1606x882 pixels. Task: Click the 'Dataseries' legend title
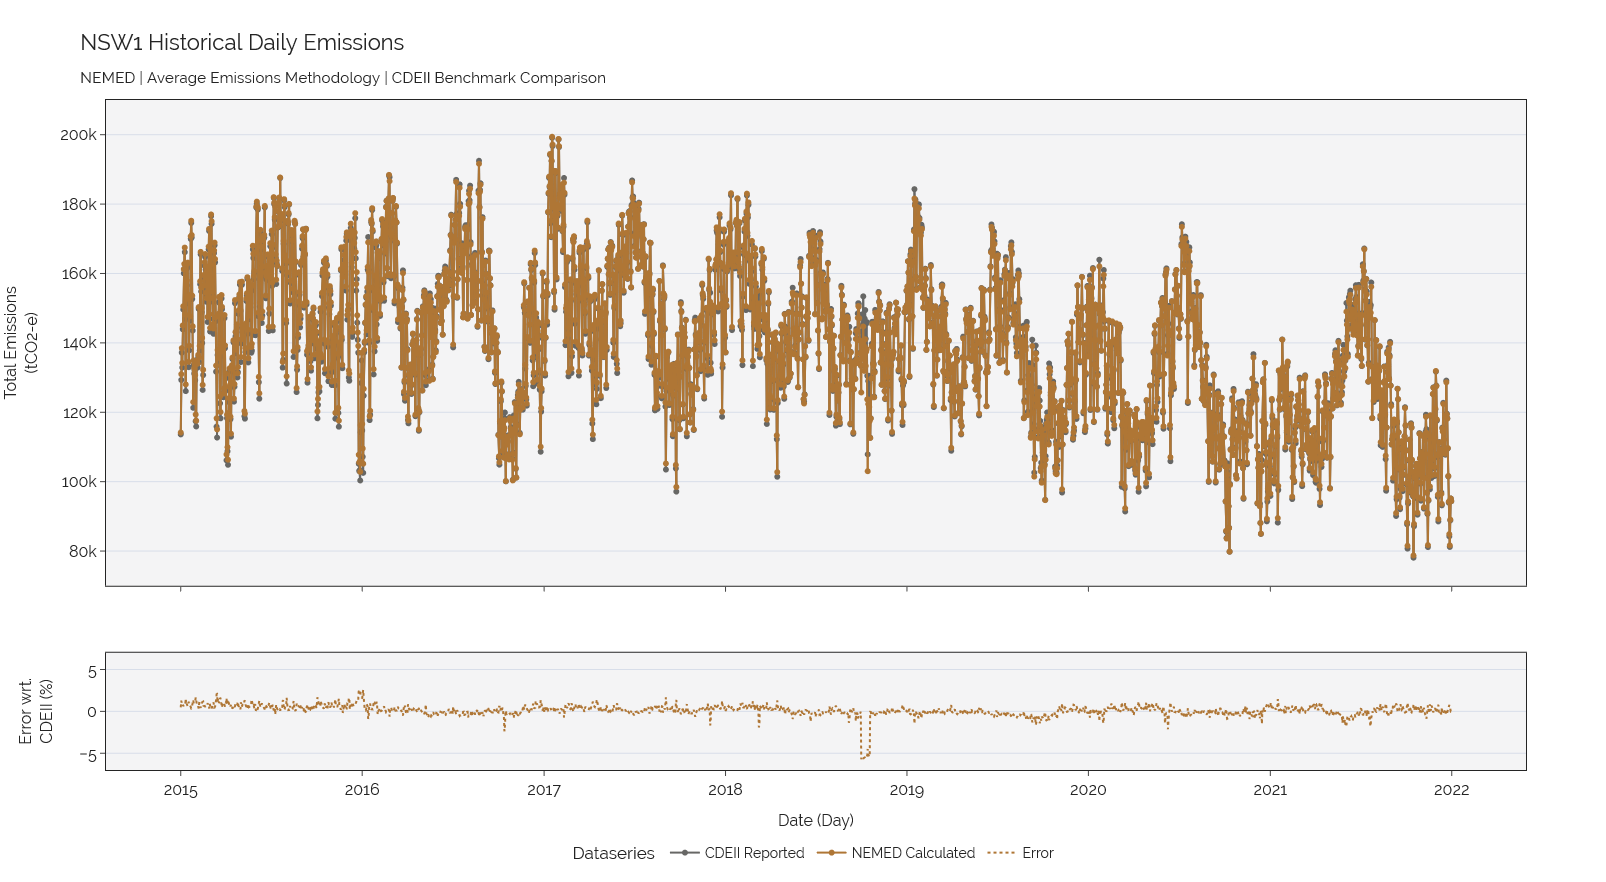(613, 853)
